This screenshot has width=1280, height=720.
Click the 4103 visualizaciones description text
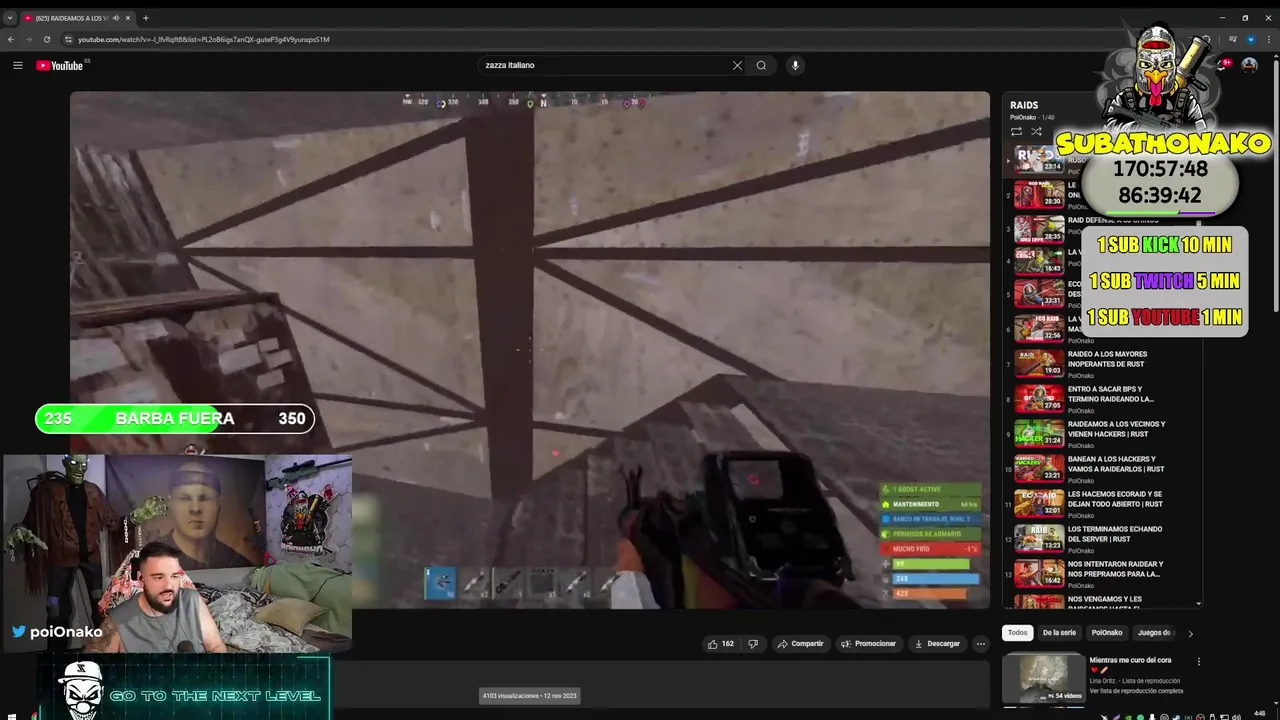[529, 696]
